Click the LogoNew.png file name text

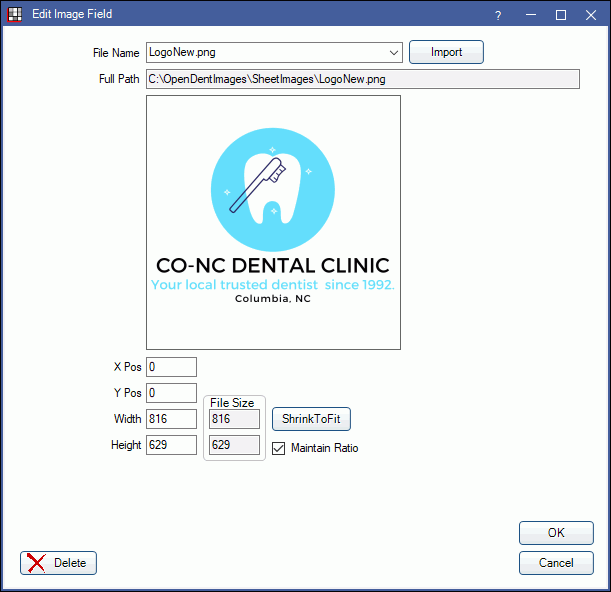click(x=182, y=52)
